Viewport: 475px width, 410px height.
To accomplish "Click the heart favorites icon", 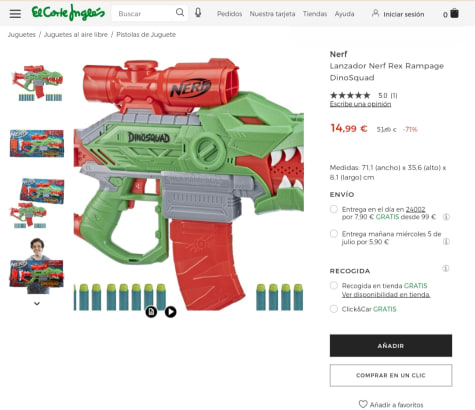I will 363,404.
